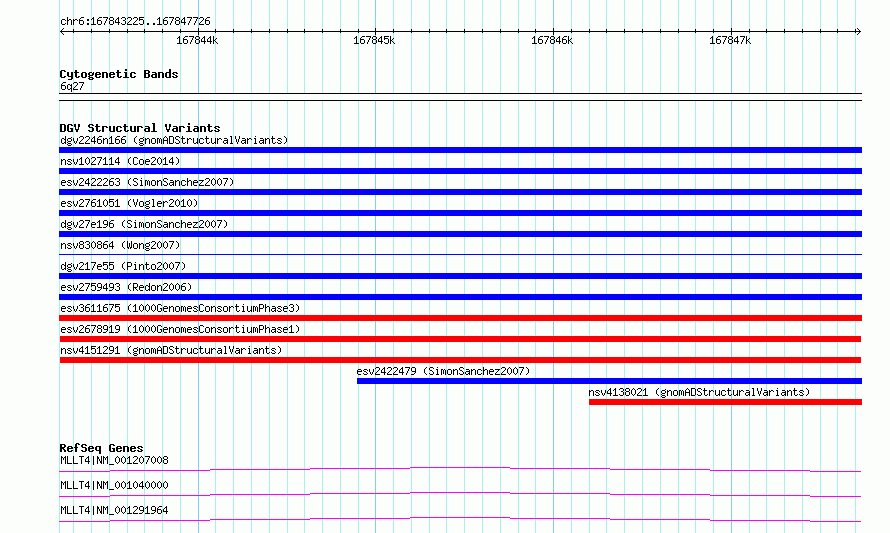
Task: Open variant nsv4138021 (gnomADStructuralVariants) label
Action: pyautogui.click(x=699, y=392)
